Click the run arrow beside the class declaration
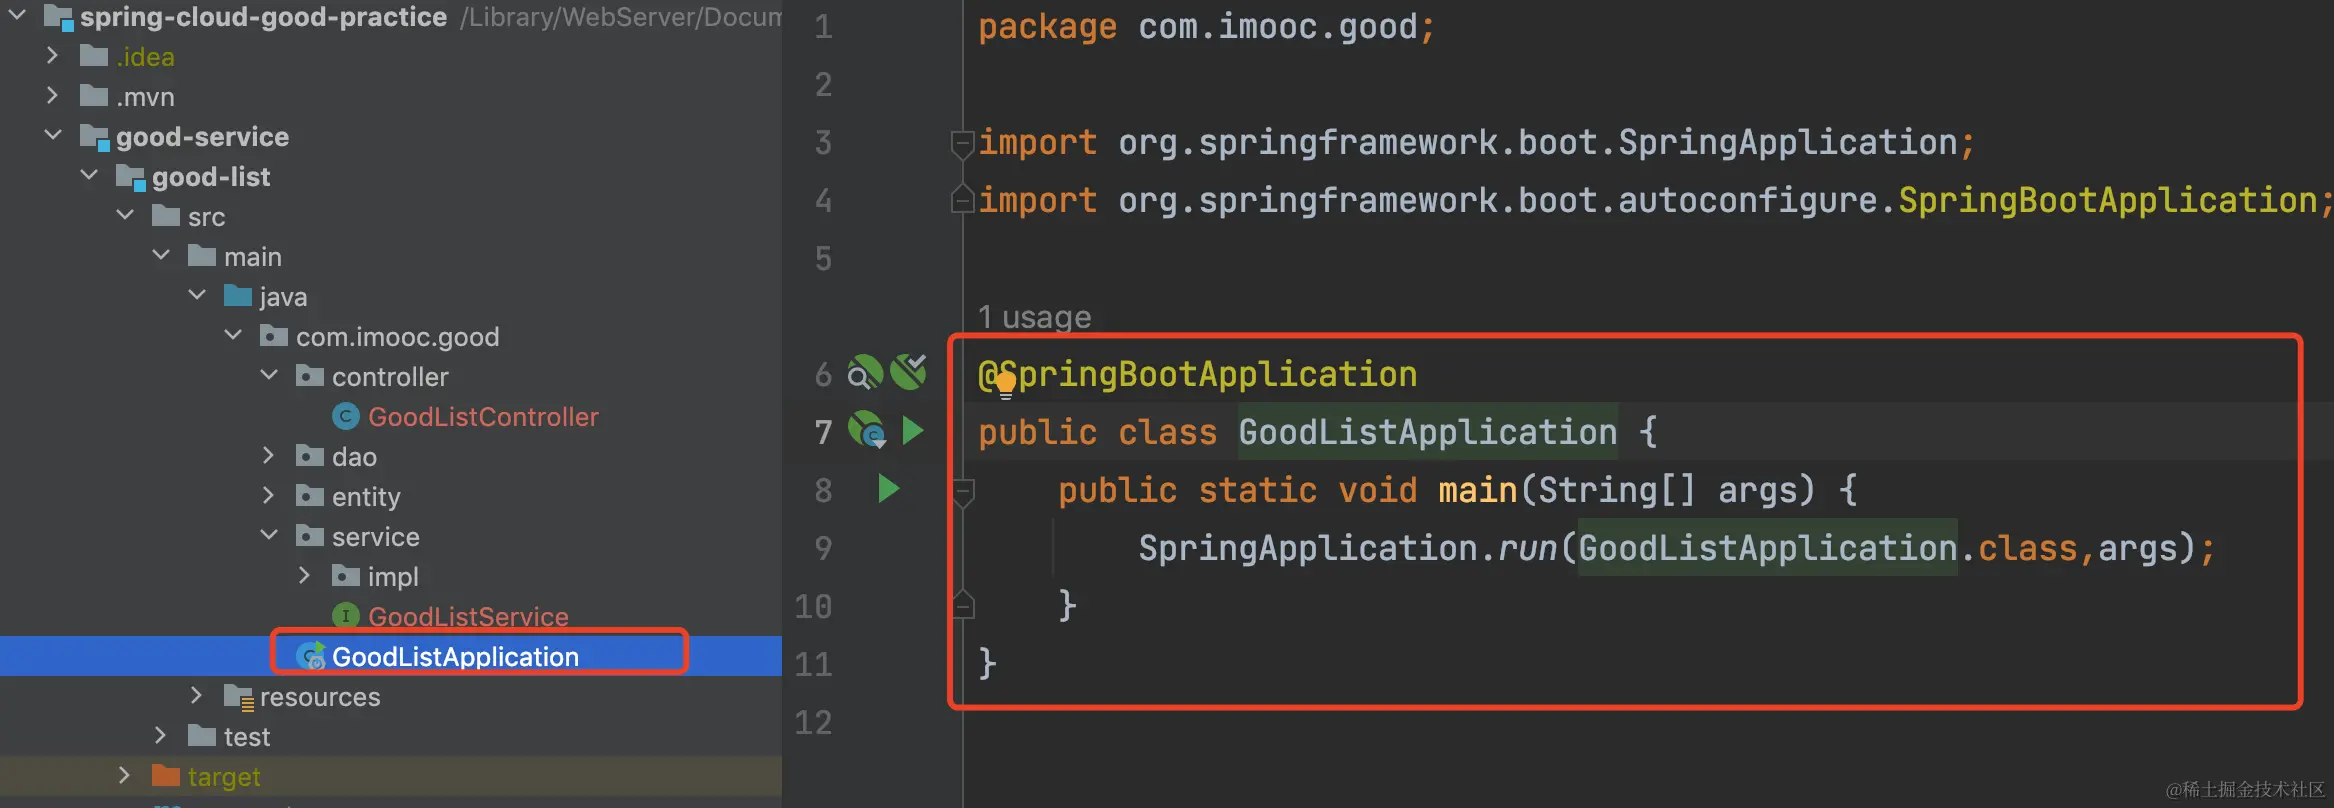 912,431
